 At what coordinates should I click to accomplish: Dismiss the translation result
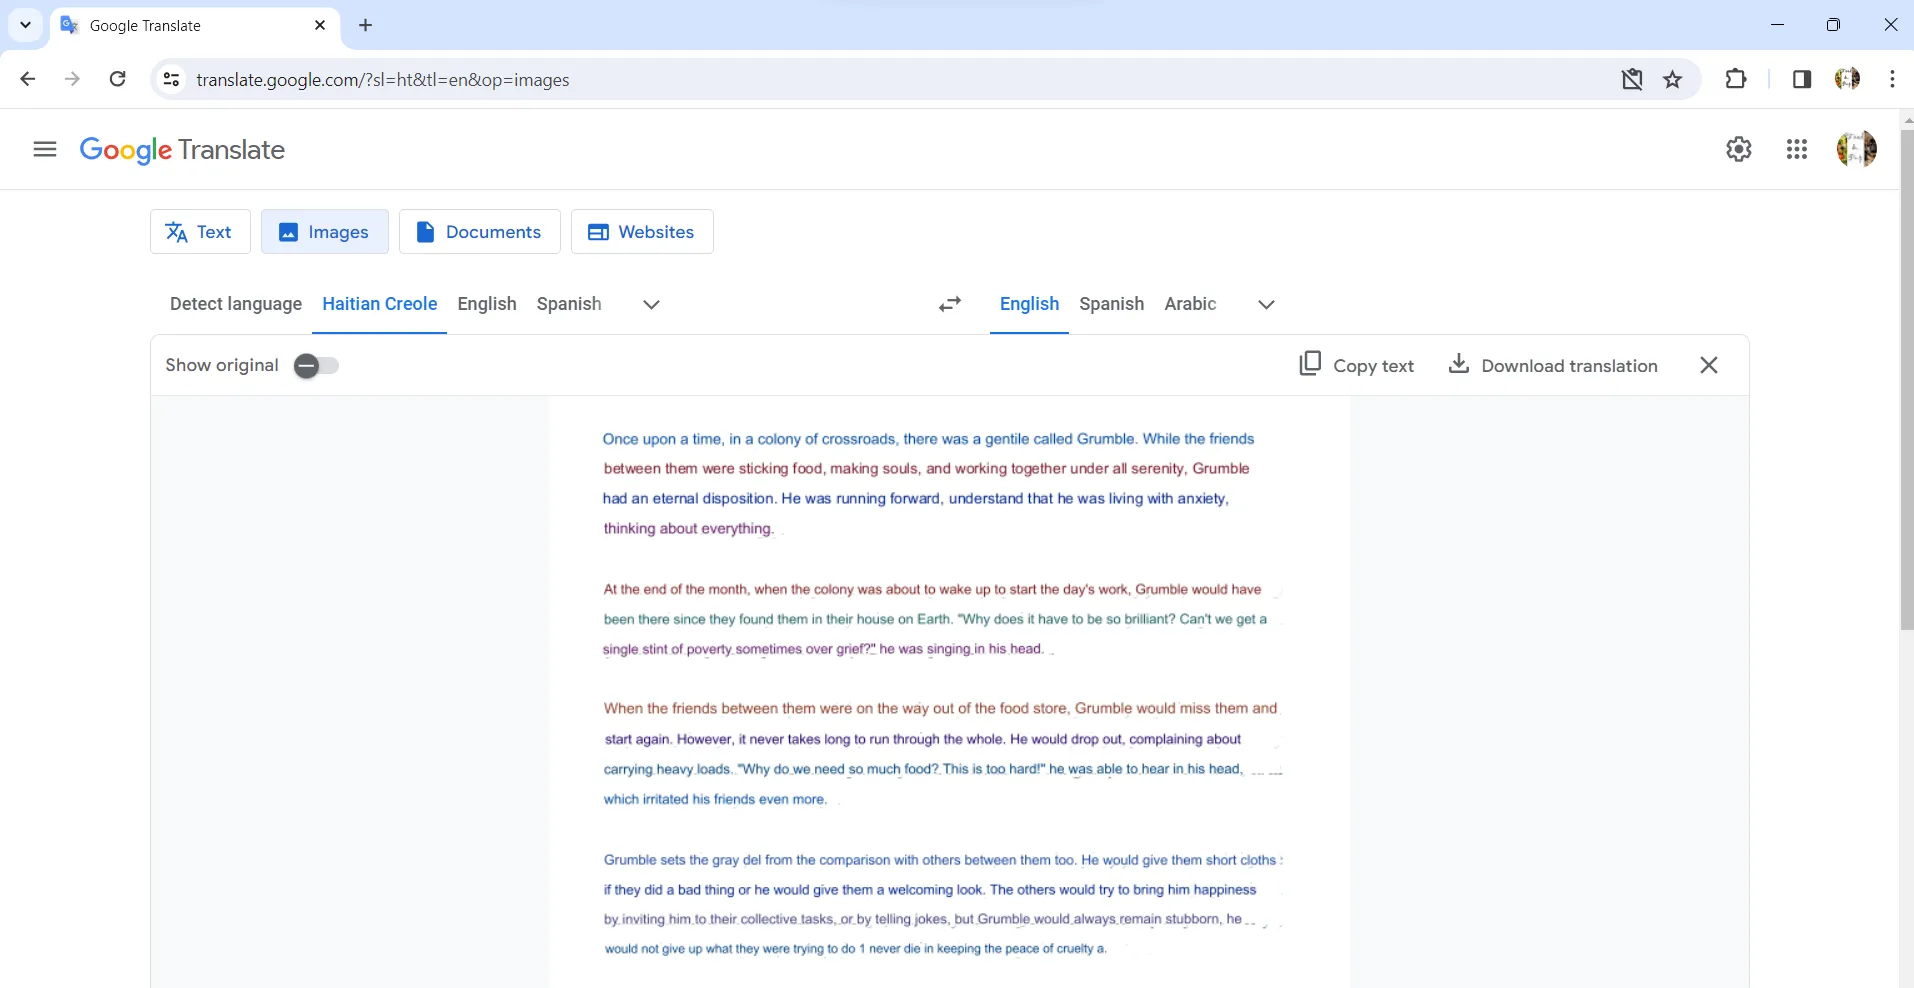click(x=1708, y=365)
